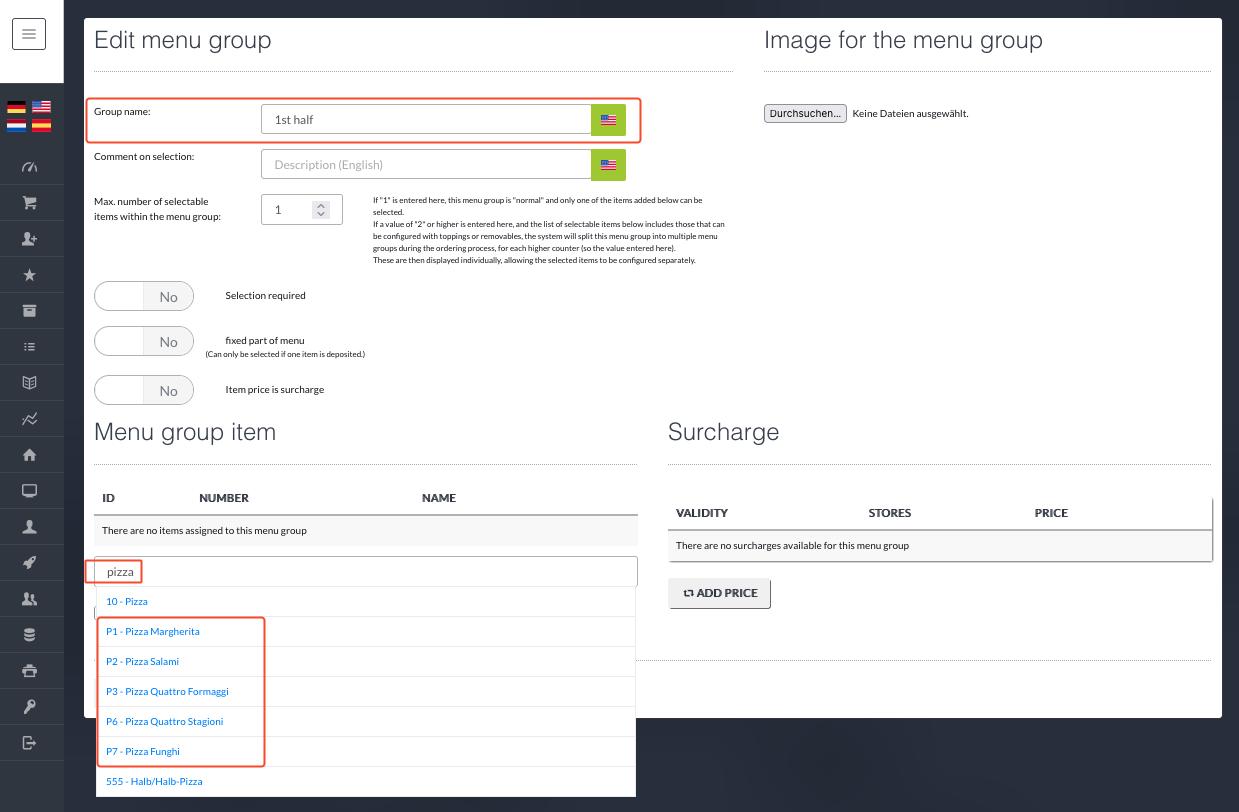Switch language to Dutch flag
Viewport: 1239px width, 812px height.
(16, 125)
